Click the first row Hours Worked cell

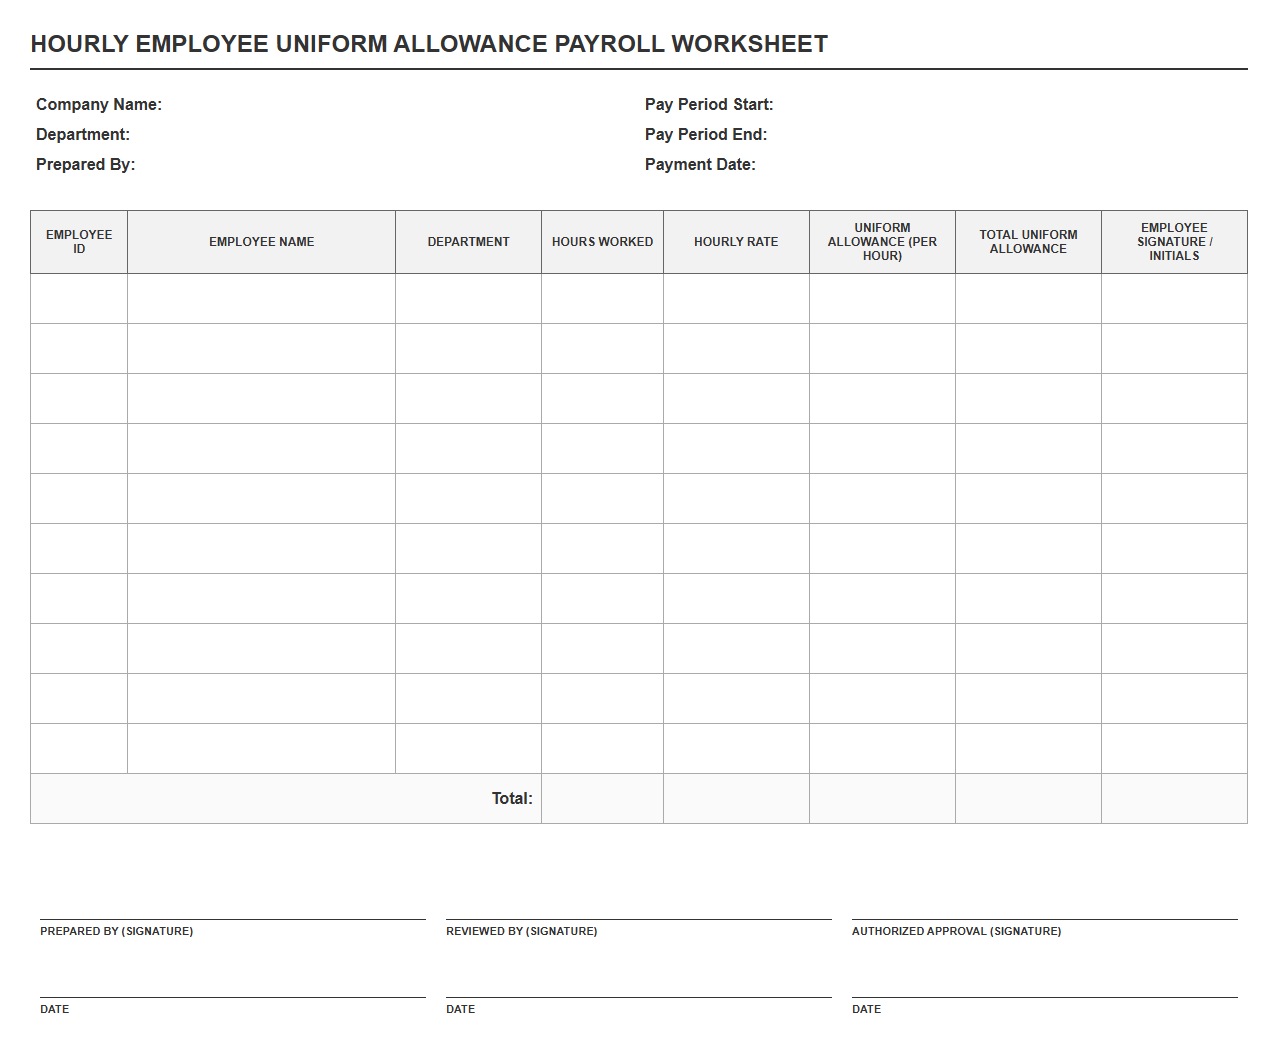603,299
